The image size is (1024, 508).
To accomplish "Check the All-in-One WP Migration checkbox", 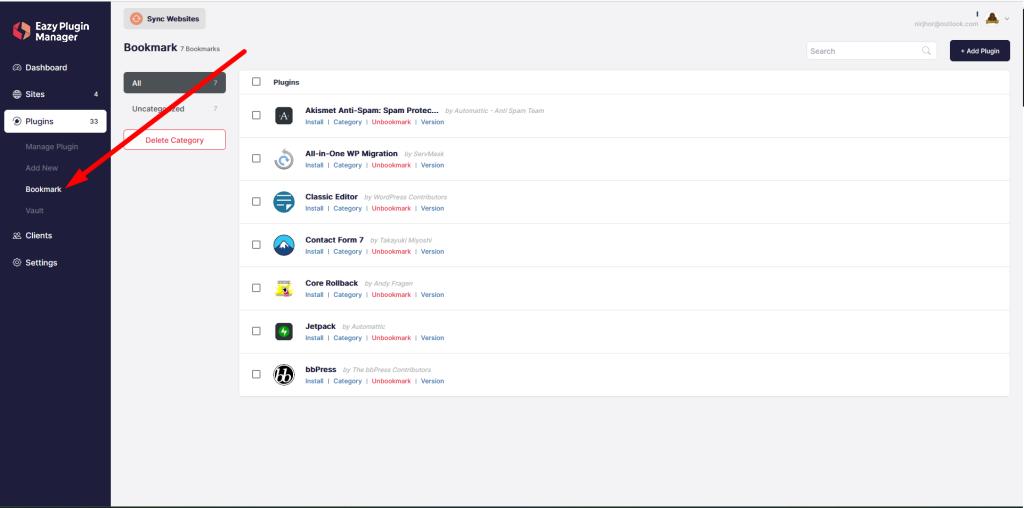I will tap(256, 159).
